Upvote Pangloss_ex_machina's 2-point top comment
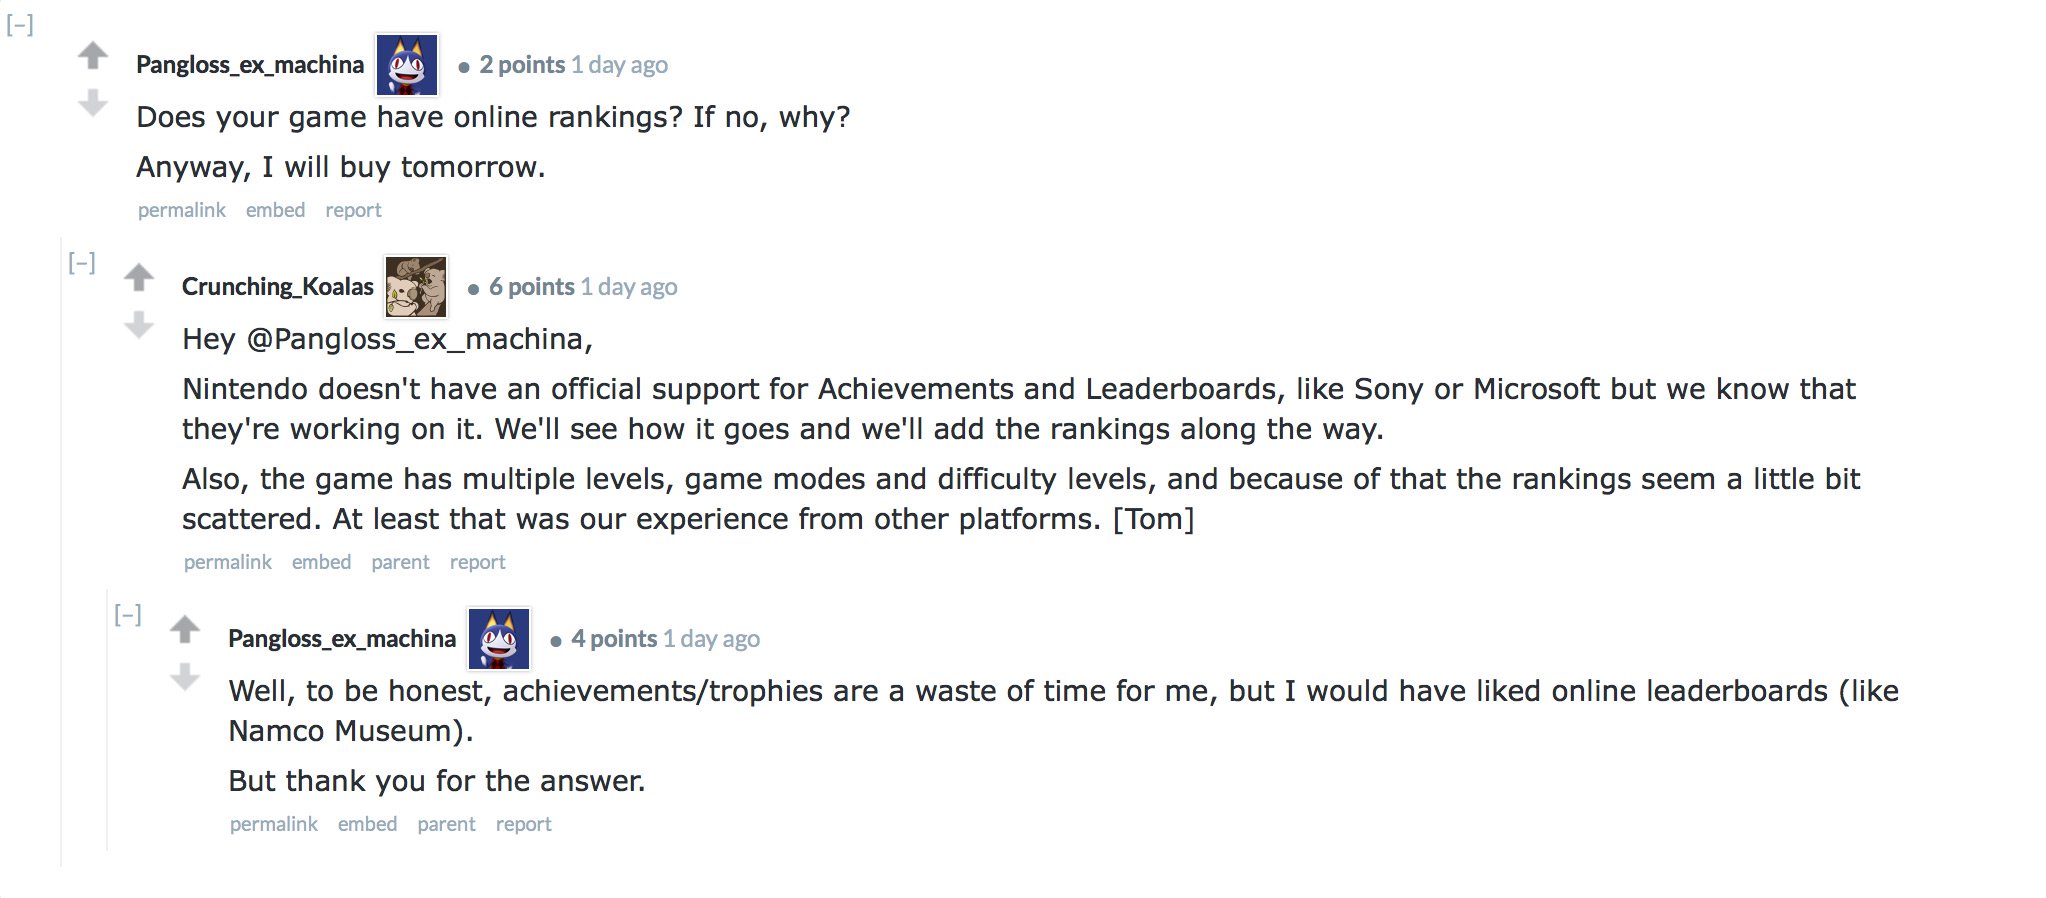This screenshot has width=2046, height=898. click(x=93, y=55)
